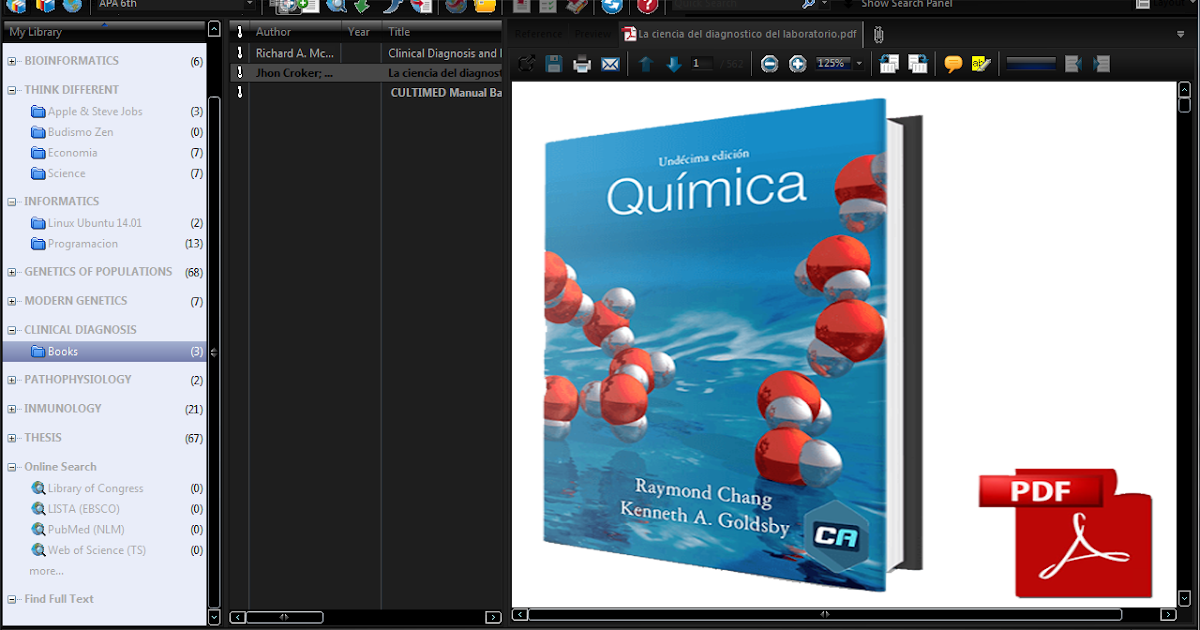Click the paperclip attach file tab icon

pyautogui.click(x=877, y=35)
